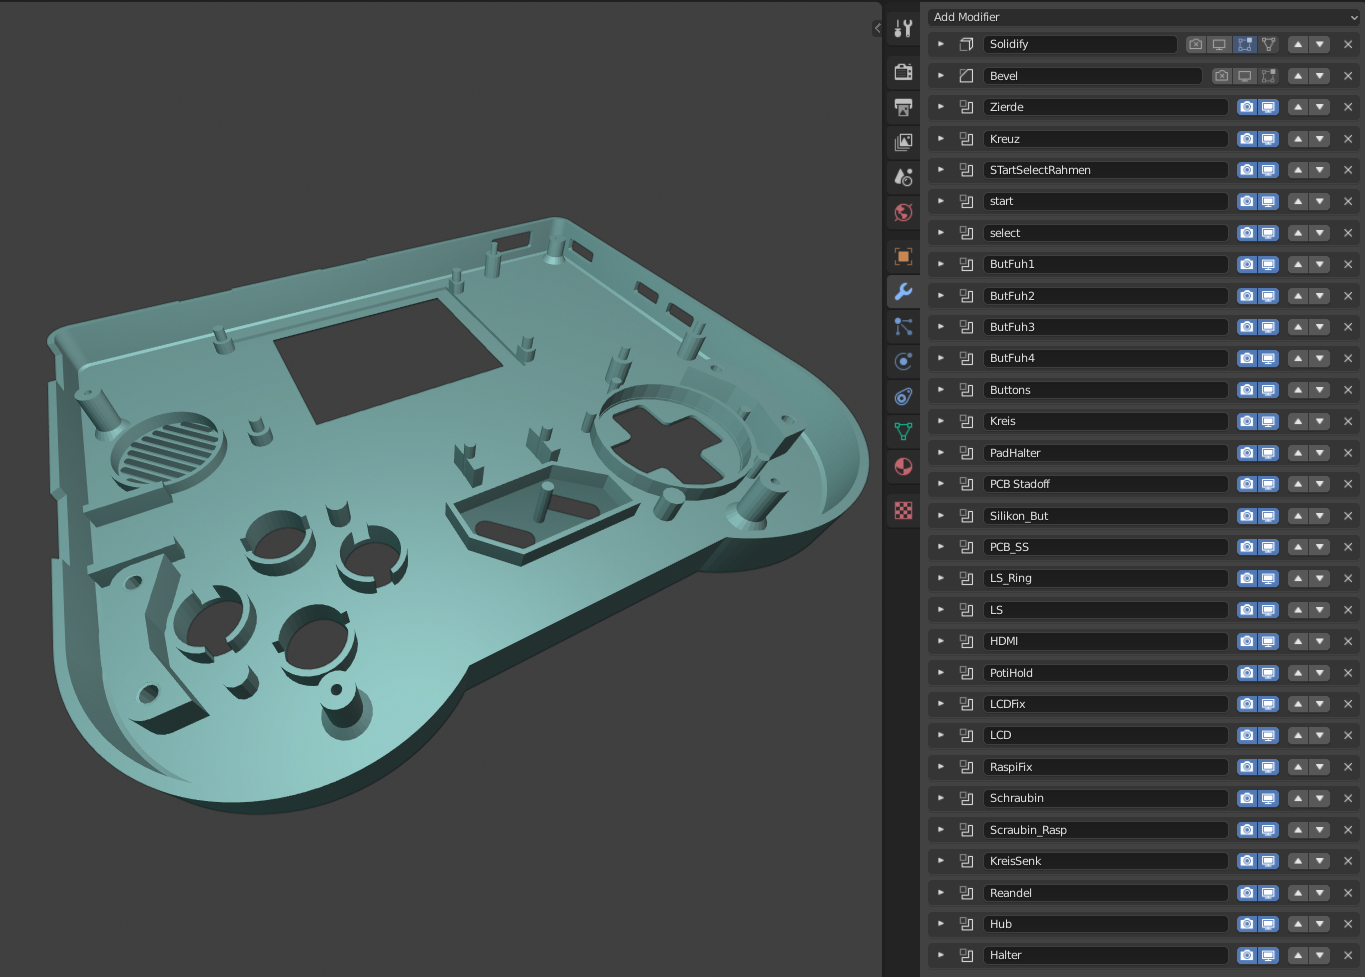Image resolution: width=1365 pixels, height=977 pixels.
Task: Open the Render properties tab
Action: pos(903,72)
